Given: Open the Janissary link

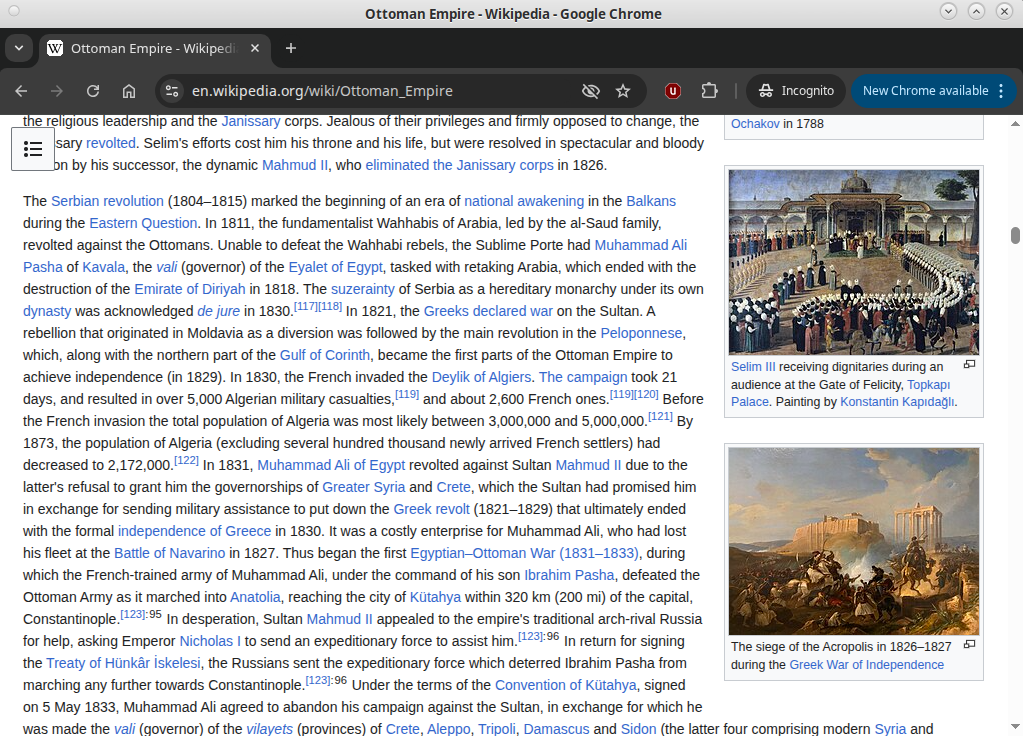Looking at the screenshot, I should coord(251,121).
